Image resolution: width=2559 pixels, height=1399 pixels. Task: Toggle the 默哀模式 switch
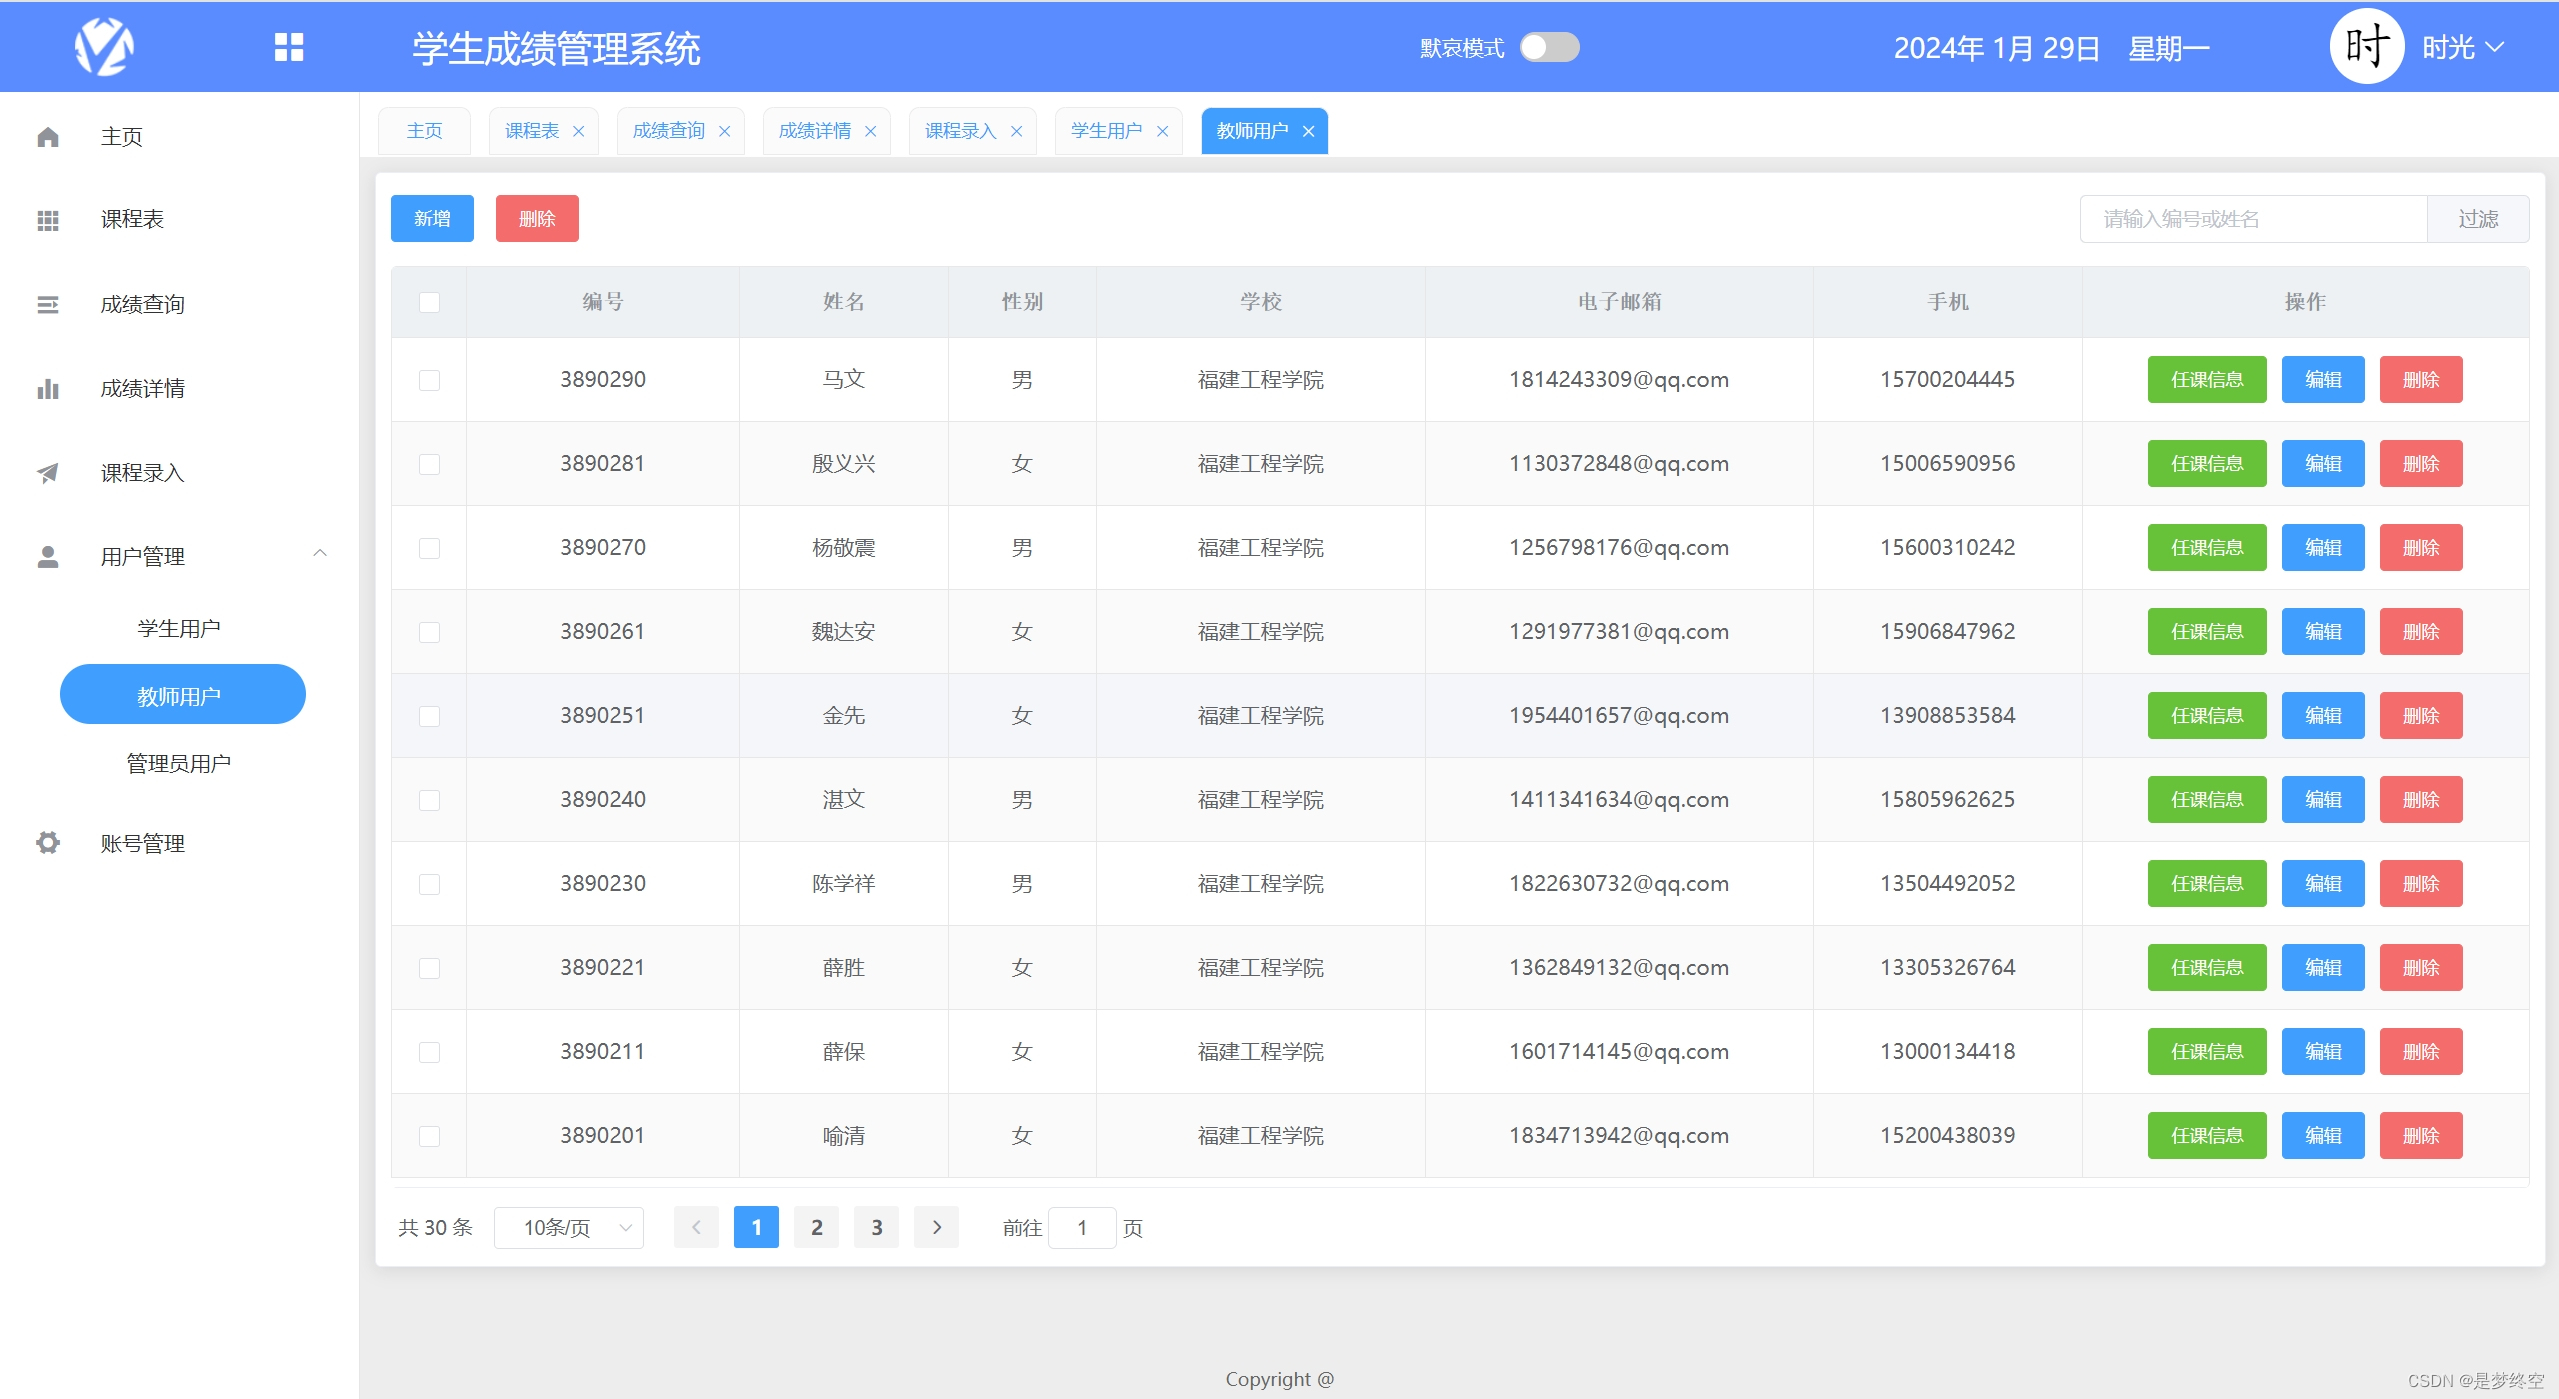[x=1549, y=47]
